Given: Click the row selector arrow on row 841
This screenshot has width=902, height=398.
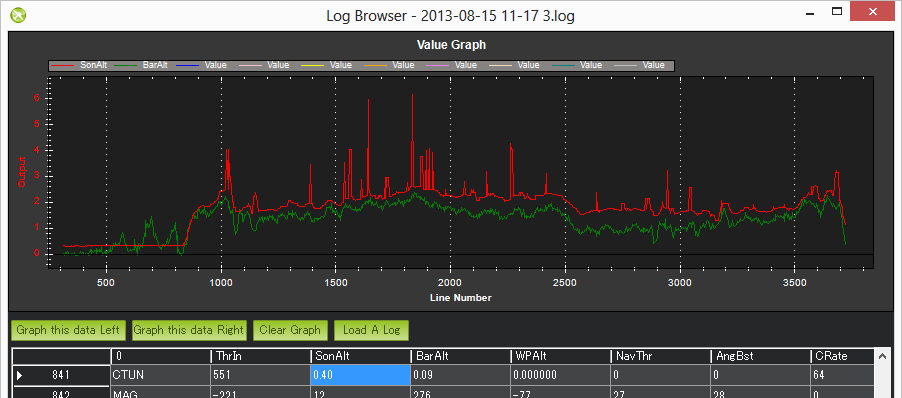Looking at the screenshot, I should tap(20, 376).
